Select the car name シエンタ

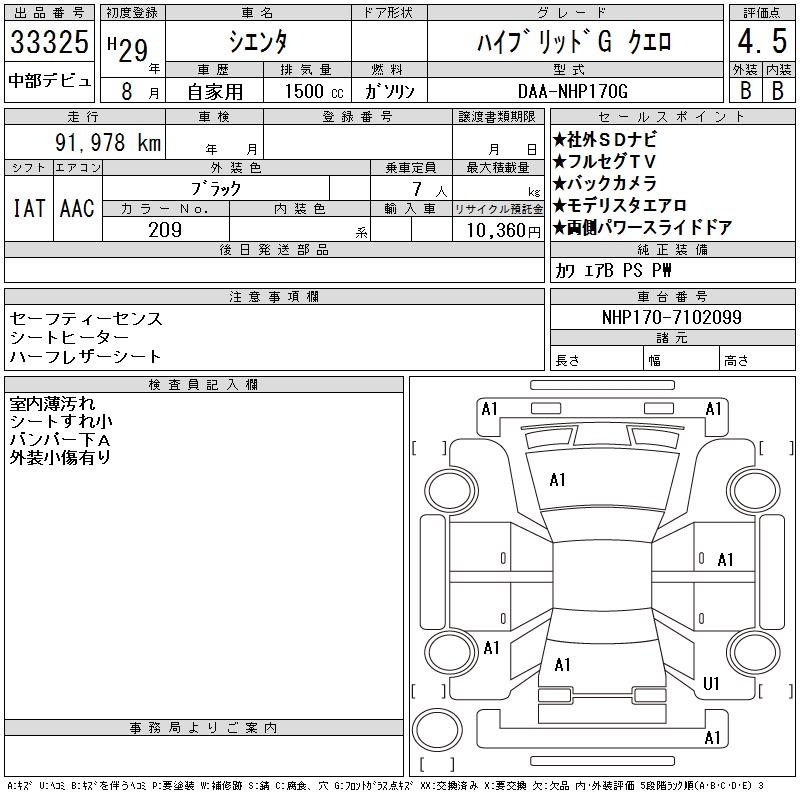258,41
